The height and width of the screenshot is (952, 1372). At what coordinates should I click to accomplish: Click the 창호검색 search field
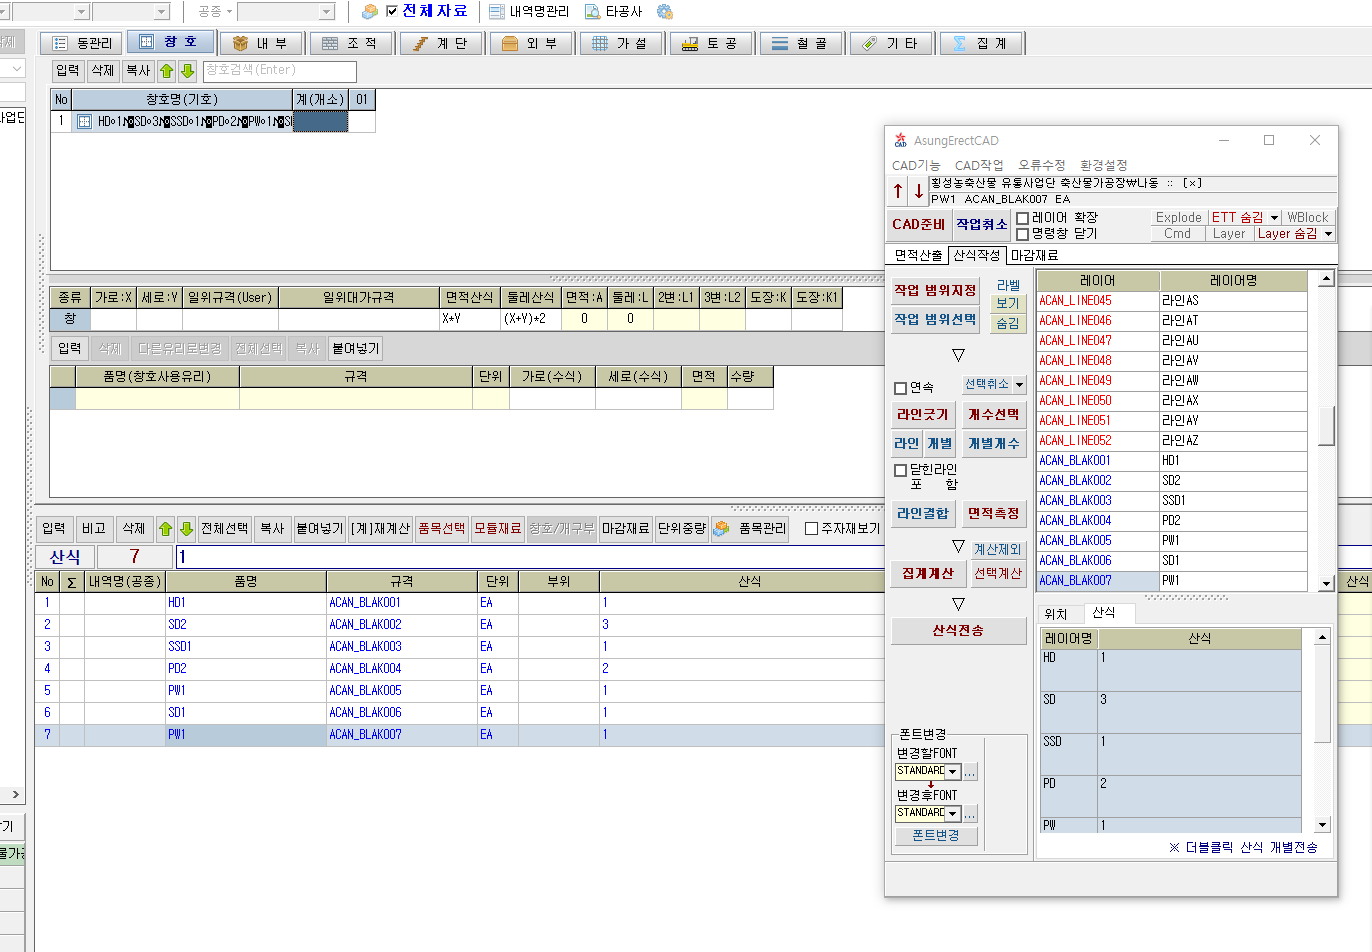(x=280, y=71)
